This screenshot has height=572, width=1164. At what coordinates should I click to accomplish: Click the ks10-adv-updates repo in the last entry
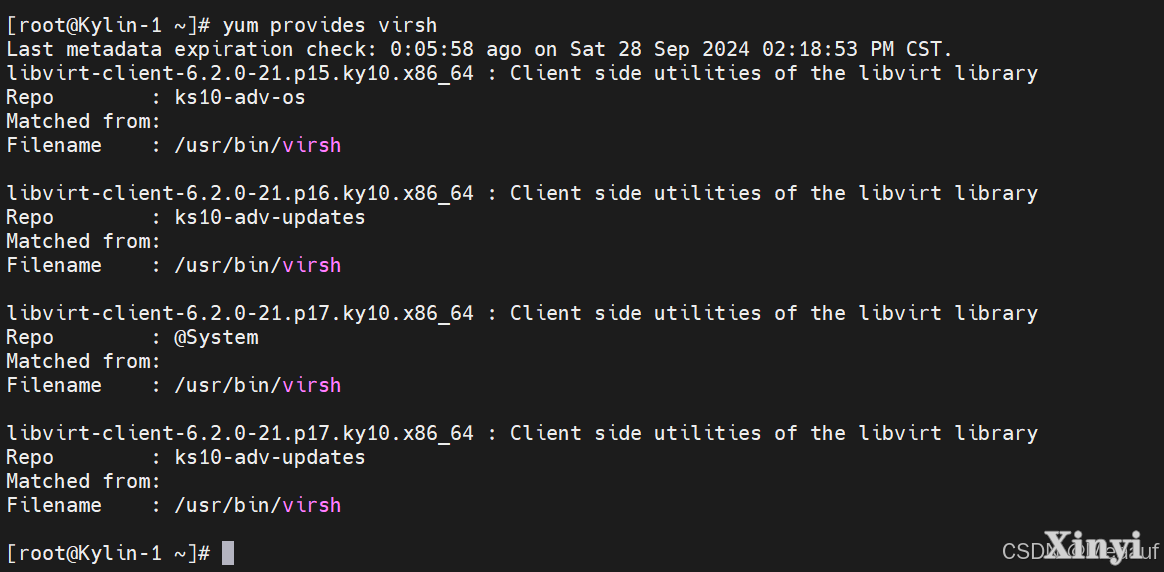tap(269, 458)
